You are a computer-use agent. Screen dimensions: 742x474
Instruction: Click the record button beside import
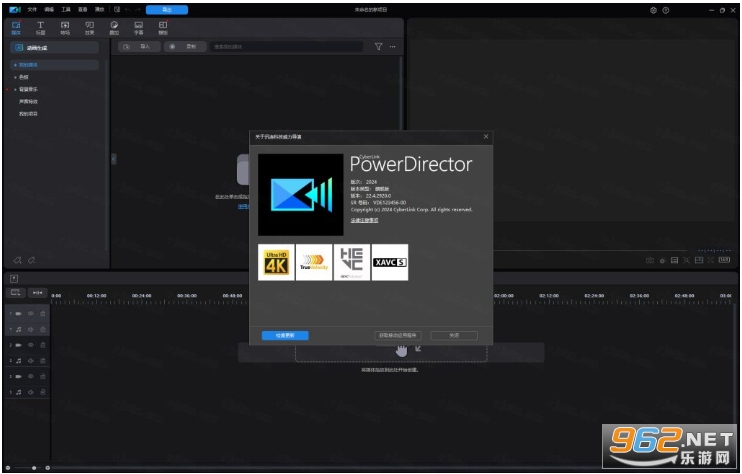[186, 46]
